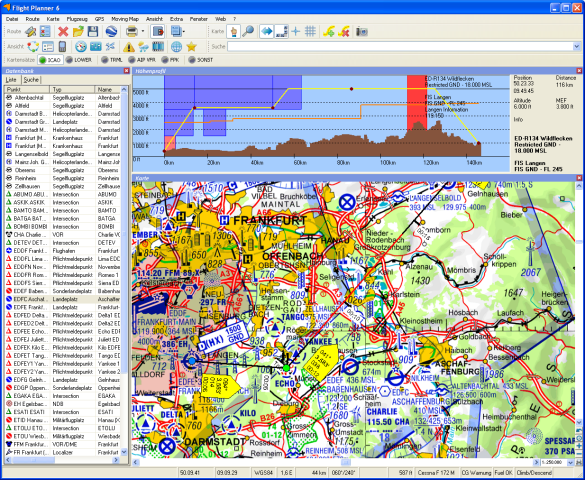Screen dimensions: 585x480
Task: Click the add waypoint yellow-green plus icon
Action: pyautogui.click(x=329, y=32)
